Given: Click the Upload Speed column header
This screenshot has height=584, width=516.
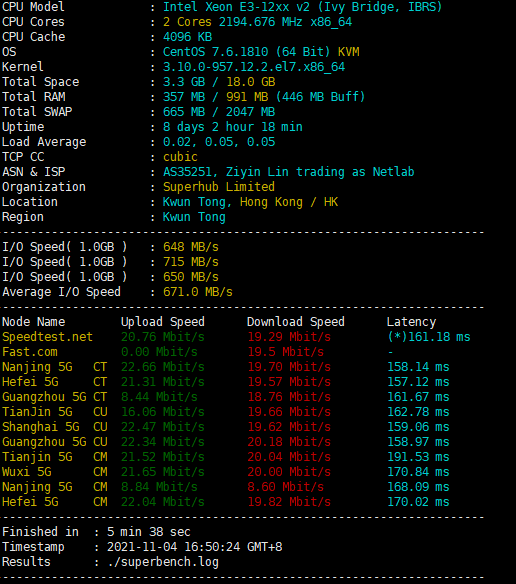Looking at the screenshot, I should coord(163,322).
